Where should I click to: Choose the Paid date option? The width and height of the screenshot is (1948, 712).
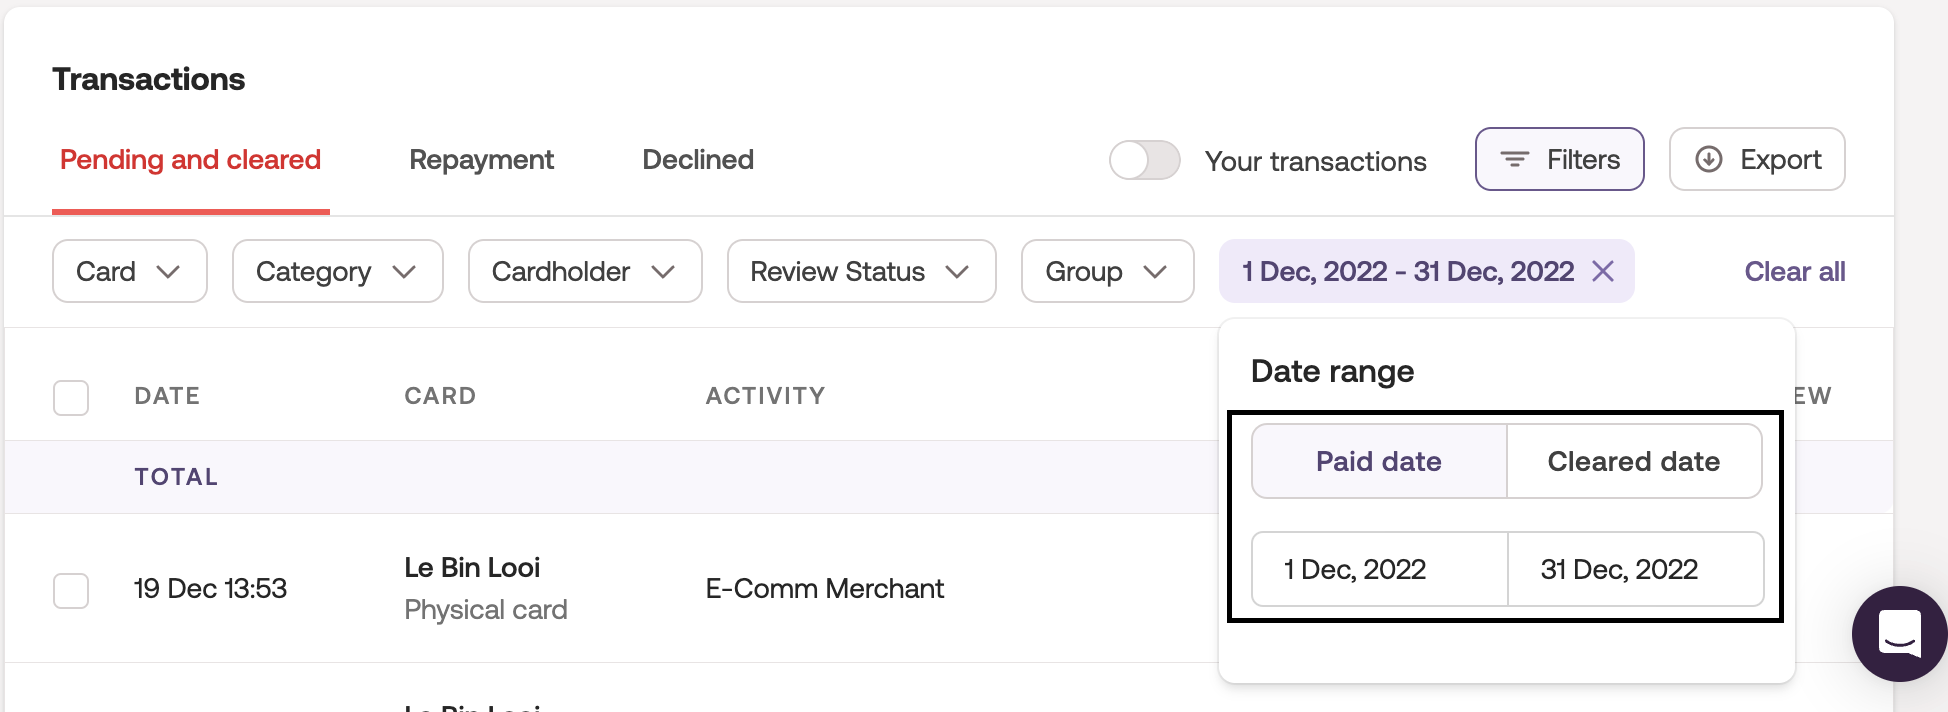tap(1379, 461)
